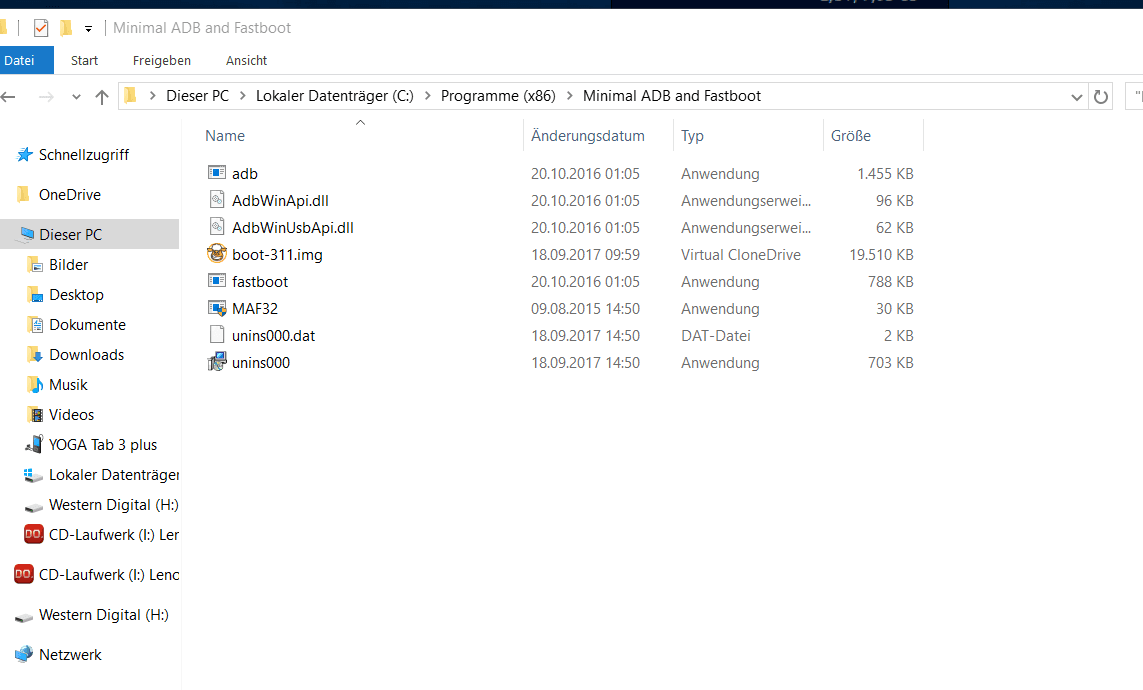Refresh the current folder view
The width and height of the screenshot is (1143, 690).
[1101, 96]
